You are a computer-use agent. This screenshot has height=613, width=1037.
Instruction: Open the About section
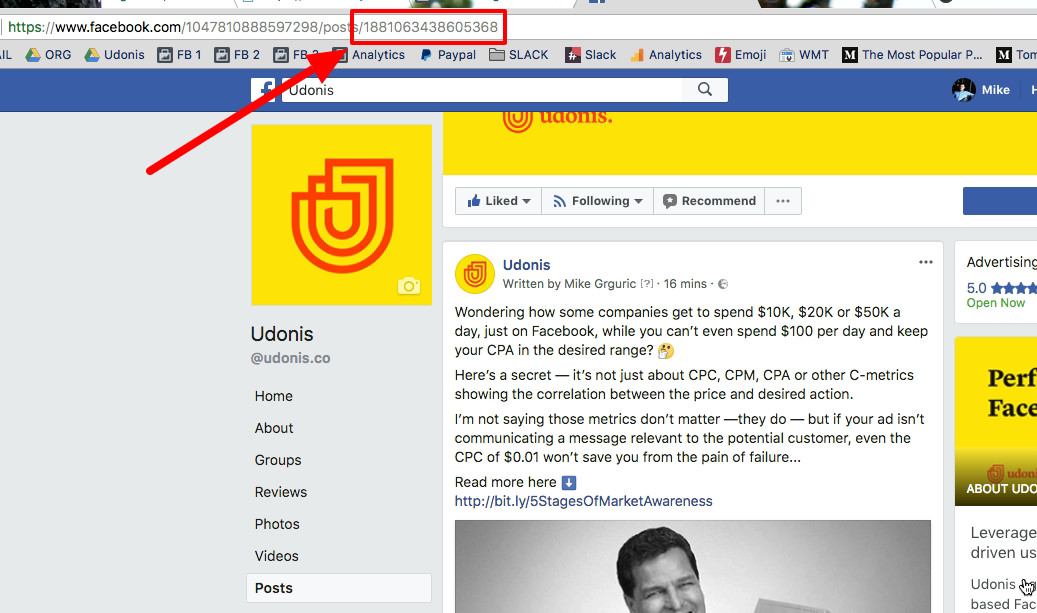(274, 428)
